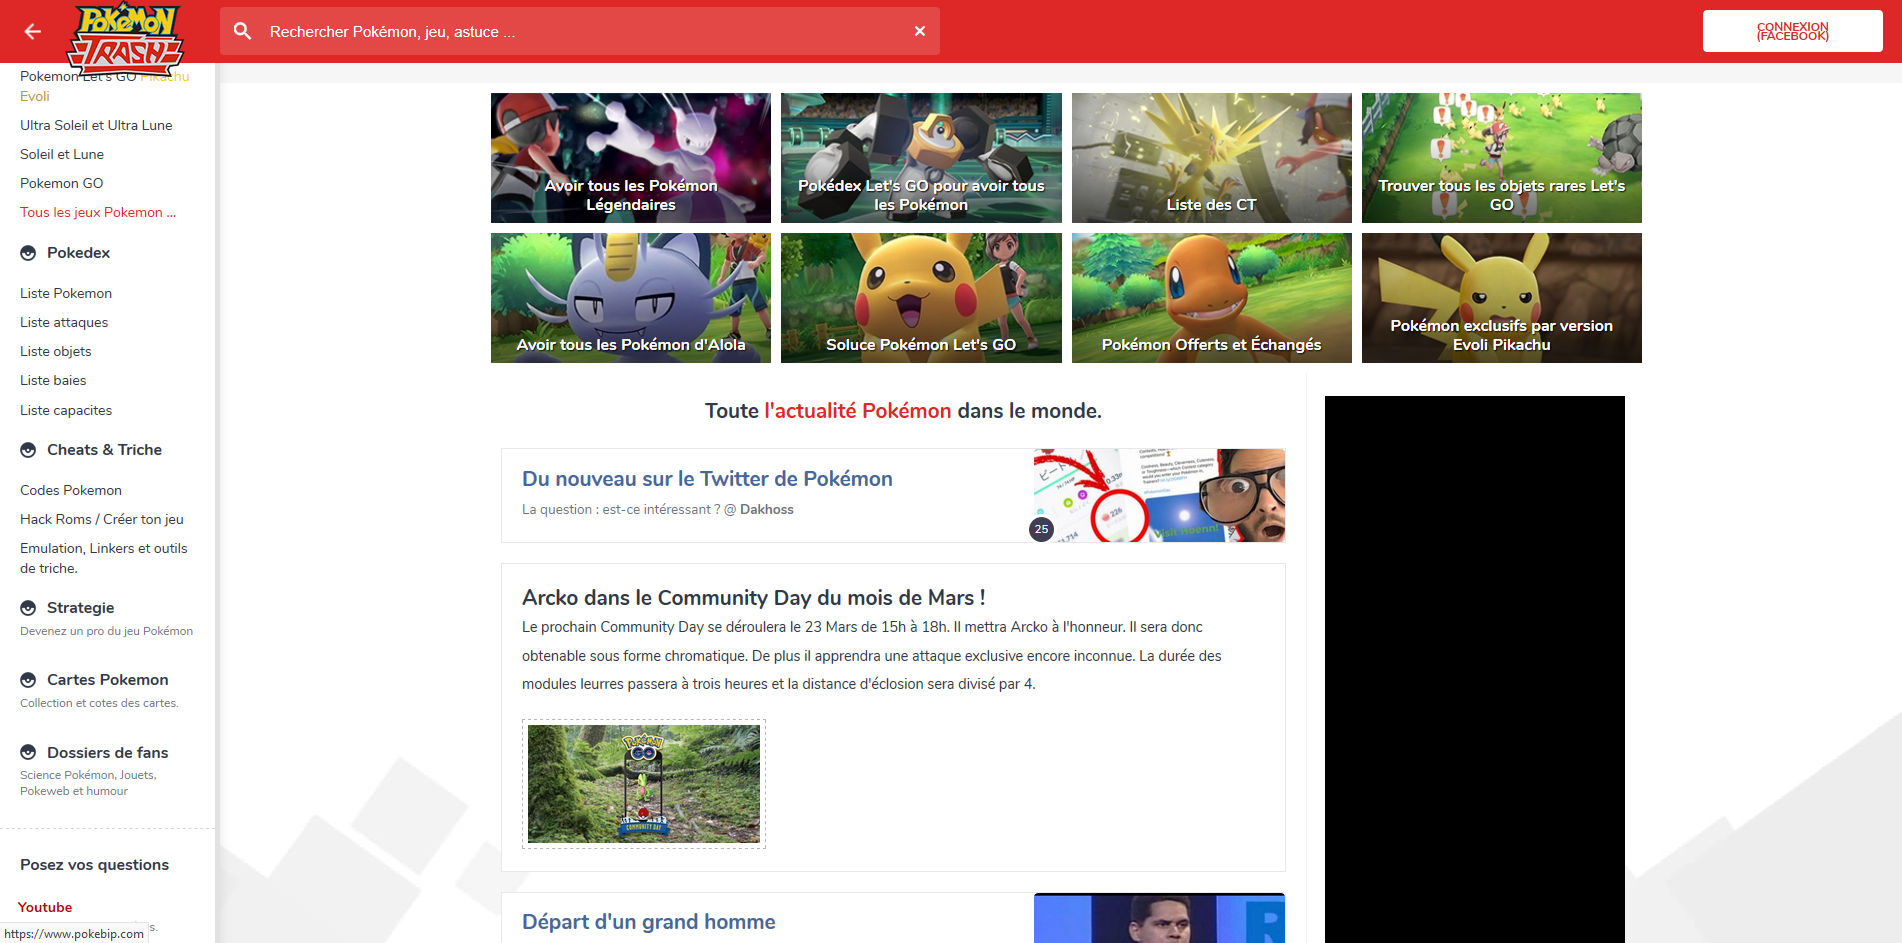Open Ultra Soleil et Ultra Lune
The height and width of the screenshot is (943, 1902).
pos(96,125)
